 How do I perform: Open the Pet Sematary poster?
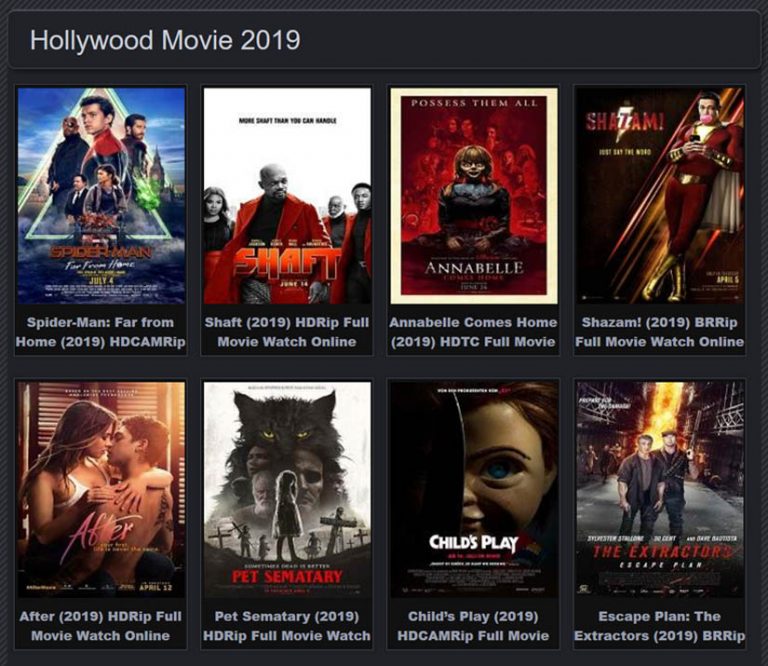[x=287, y=490]
